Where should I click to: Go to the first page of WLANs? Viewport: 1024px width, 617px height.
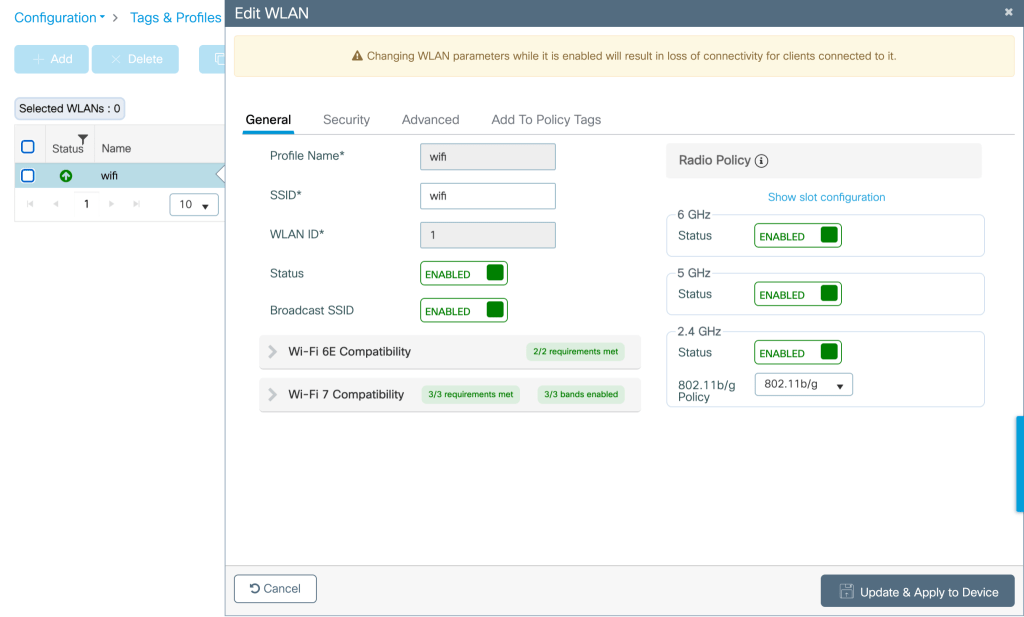(30, 204)
